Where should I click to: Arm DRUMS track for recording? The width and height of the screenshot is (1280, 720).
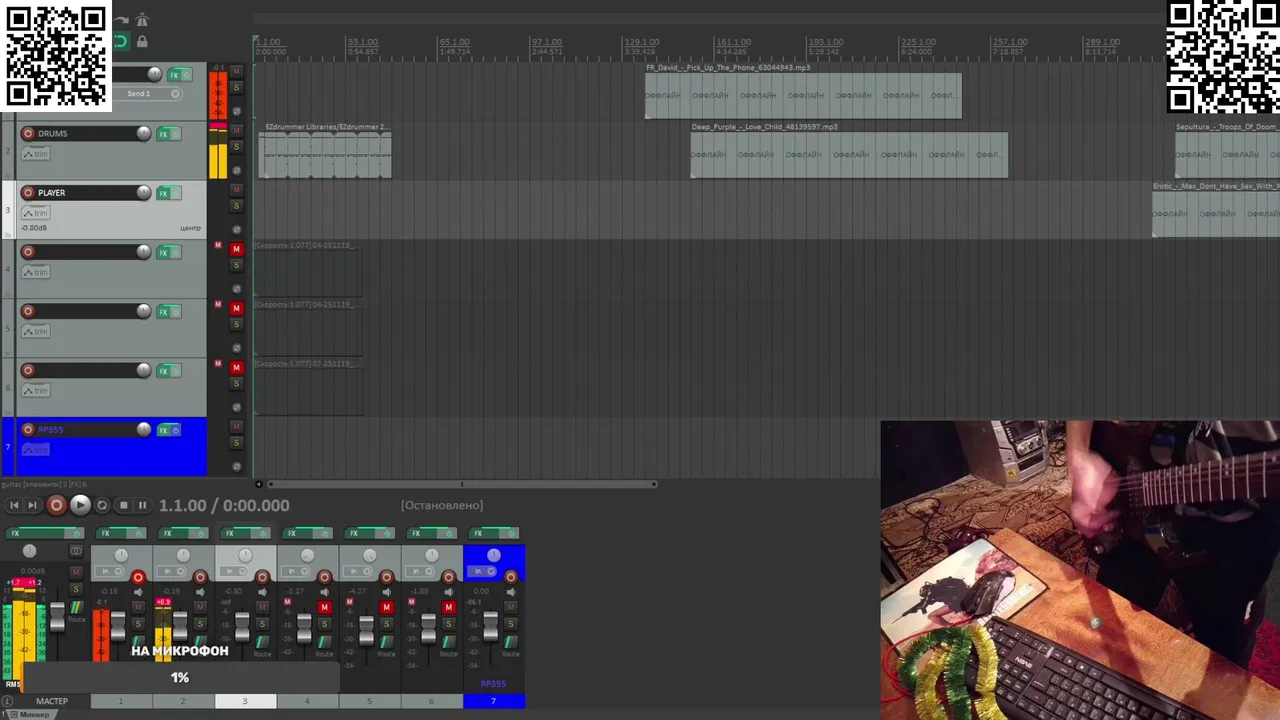click(x=28, y=133)
